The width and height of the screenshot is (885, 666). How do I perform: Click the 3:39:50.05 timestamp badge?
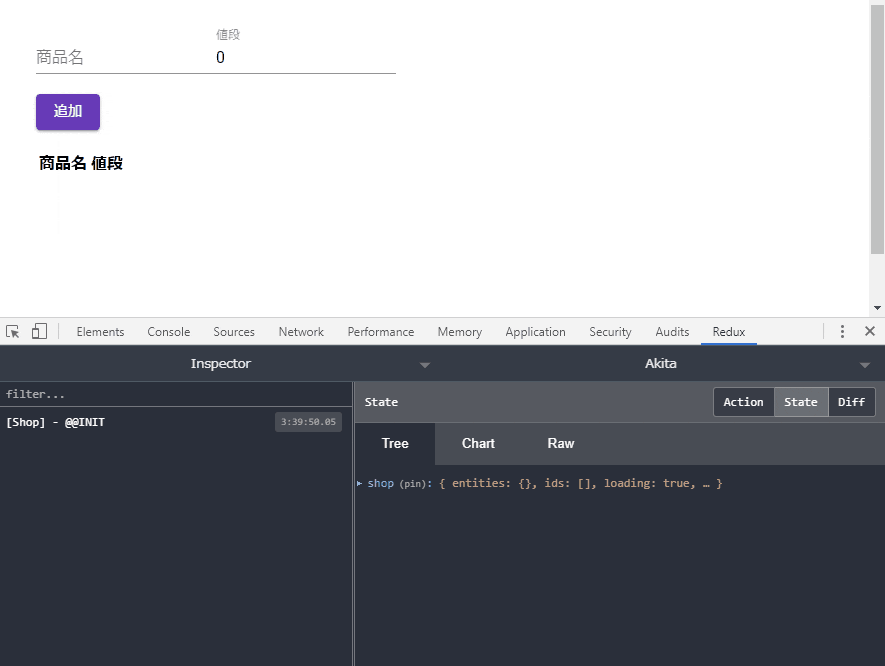click(308, 422)
